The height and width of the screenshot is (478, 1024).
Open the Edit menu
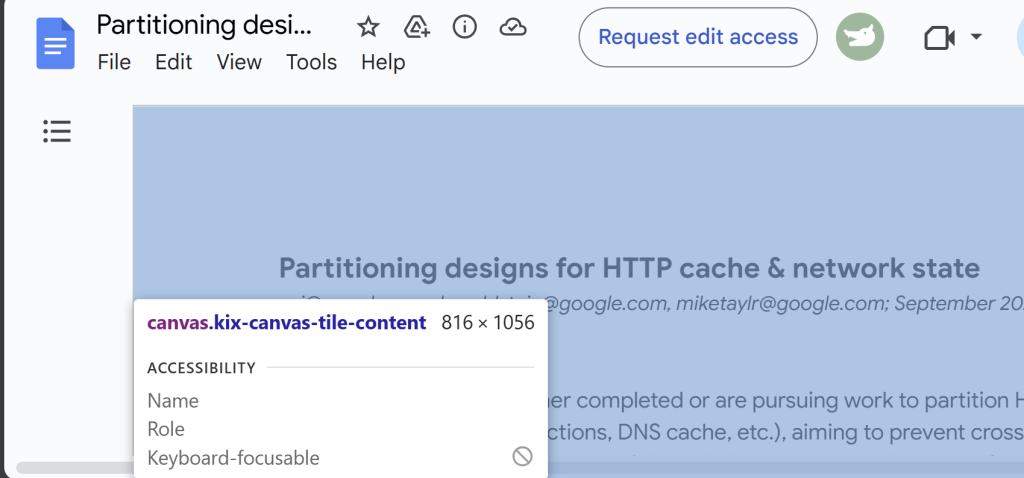[173, 62]
